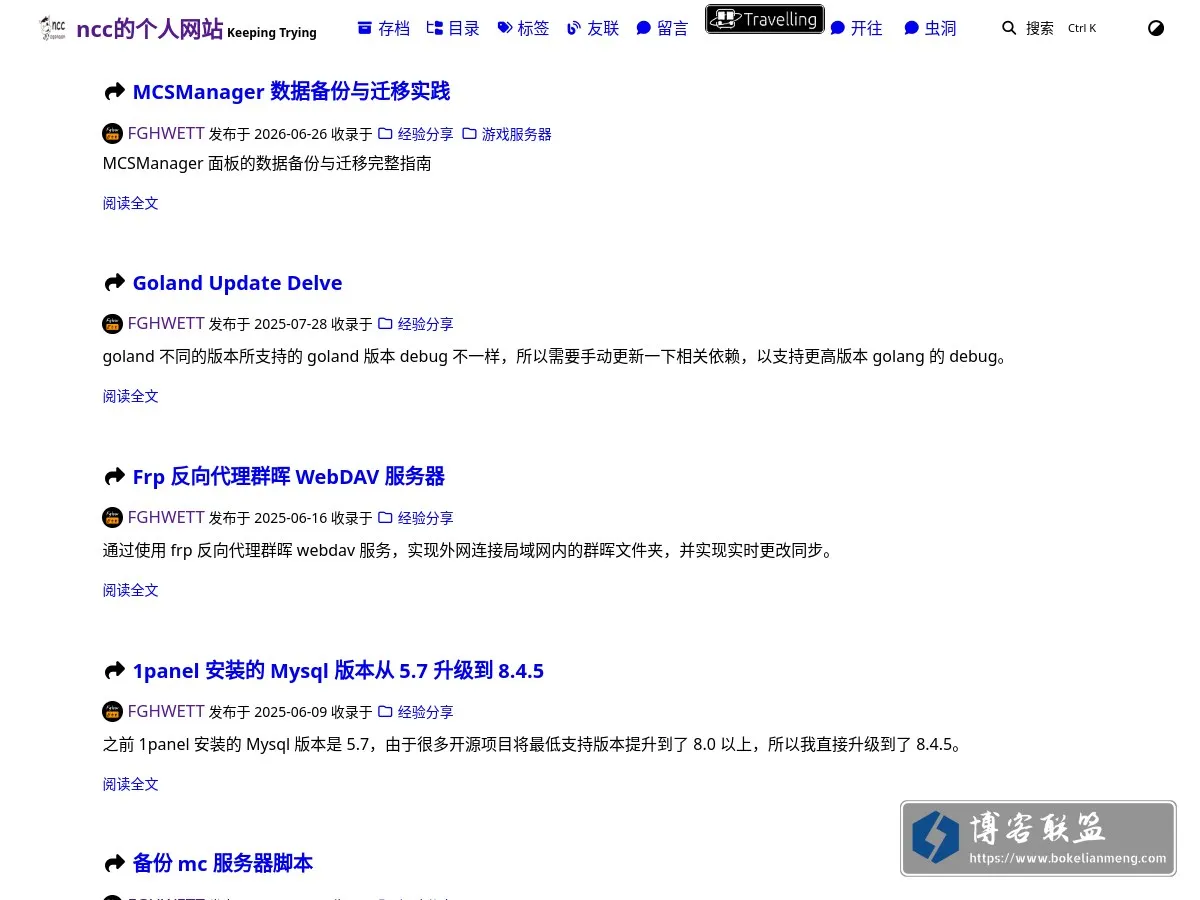The width and height of the screenshot is (1200, 900).
Task: Open the ncc的个人网站 home title link
Action: coord(150,29)
